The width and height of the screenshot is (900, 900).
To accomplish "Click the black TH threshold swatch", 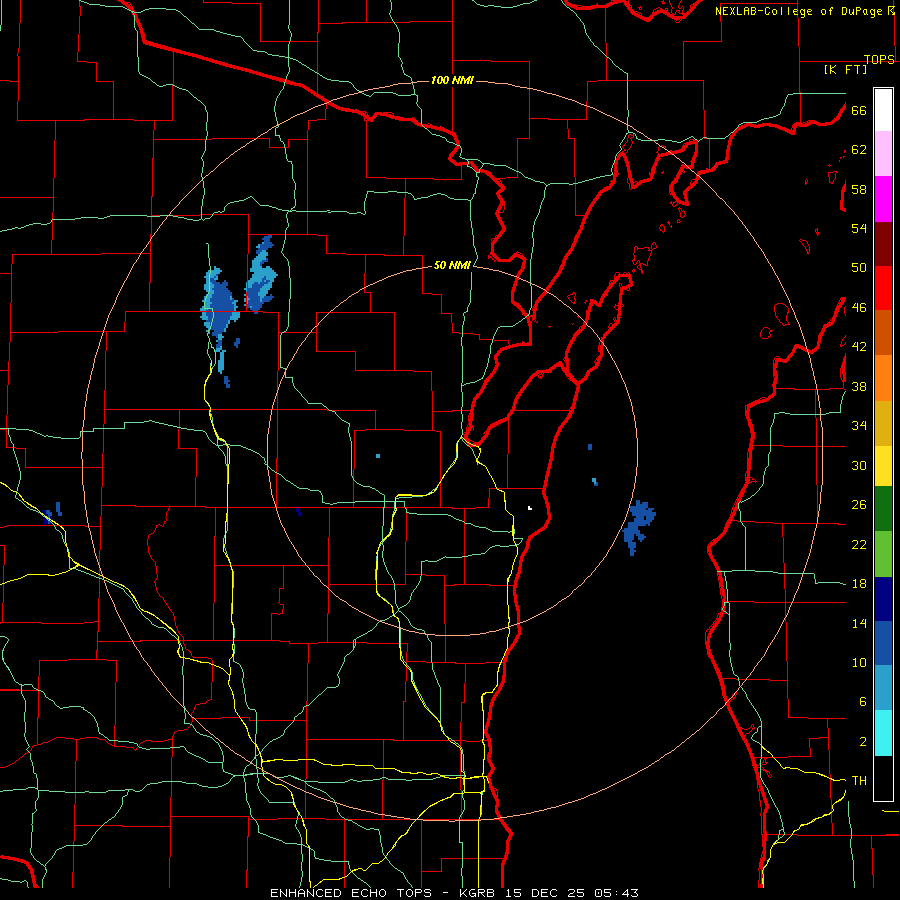I will click(883, 778).
